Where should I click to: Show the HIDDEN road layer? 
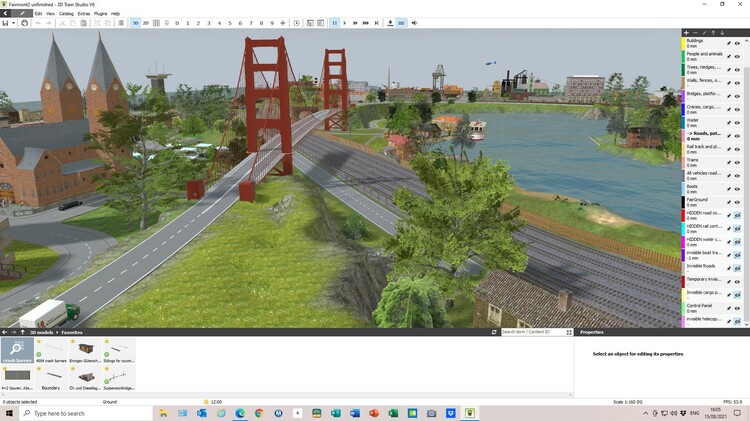click(738, 214)
